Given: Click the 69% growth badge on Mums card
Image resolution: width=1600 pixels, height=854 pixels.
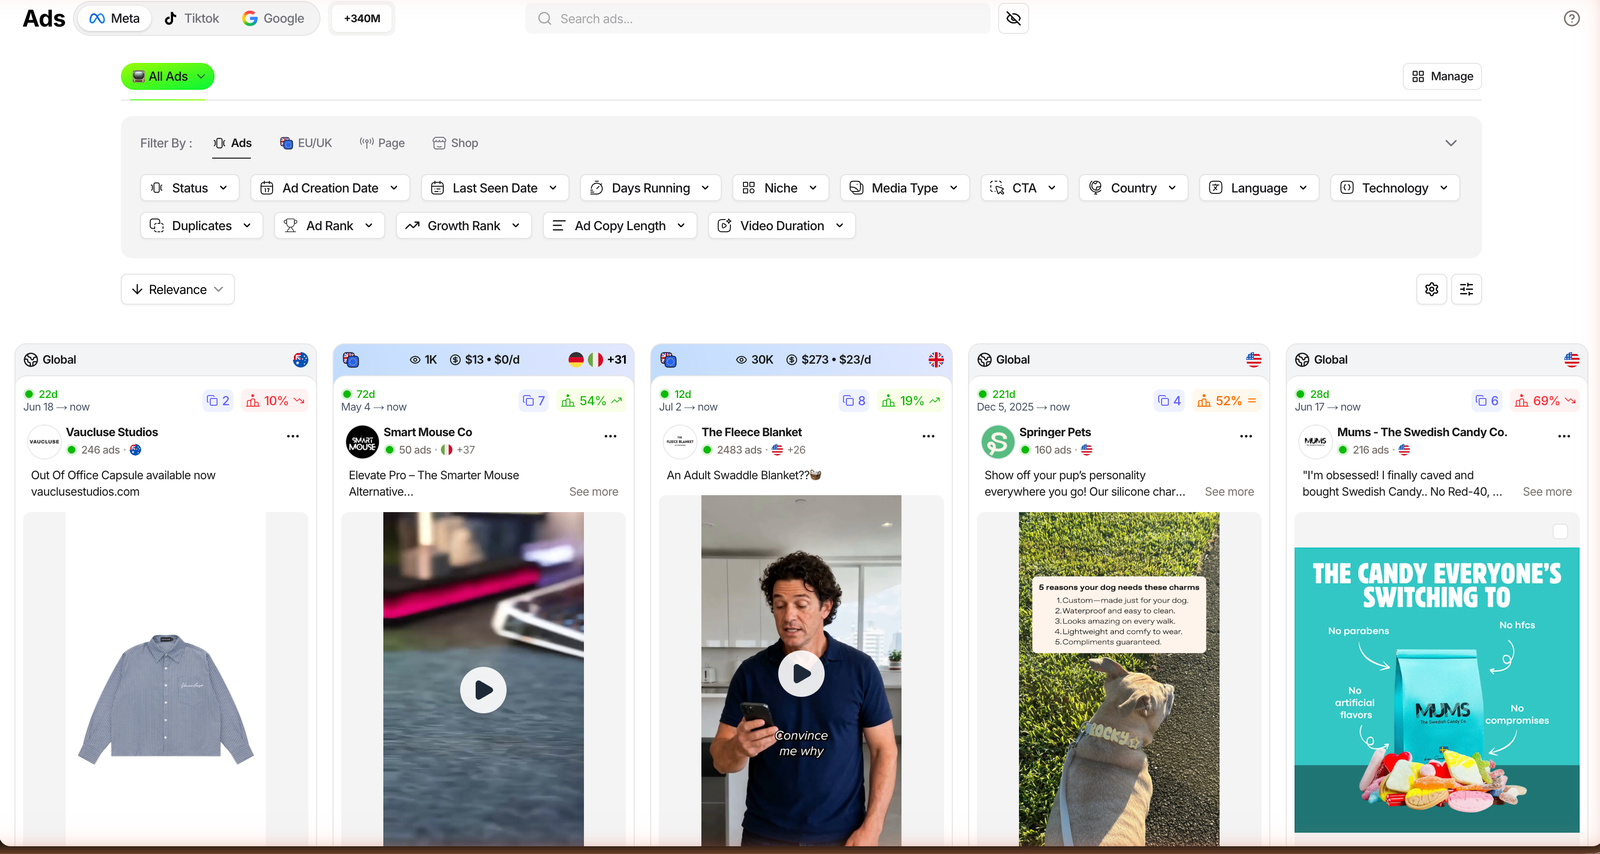Looking at the screenshot, I should click(1545, 401).
